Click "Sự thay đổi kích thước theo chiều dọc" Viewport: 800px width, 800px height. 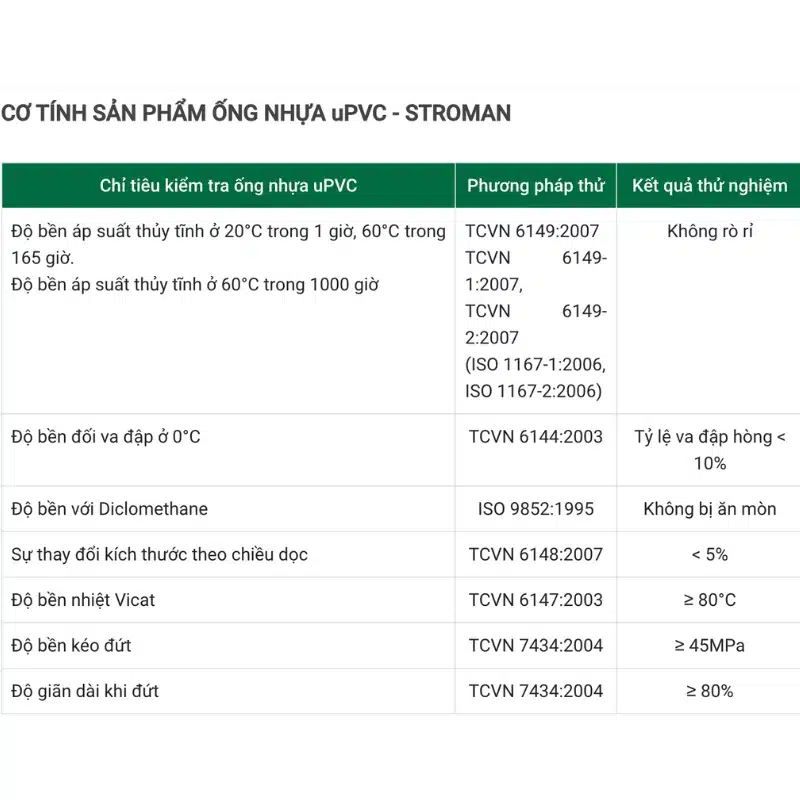tap(160, 554)
